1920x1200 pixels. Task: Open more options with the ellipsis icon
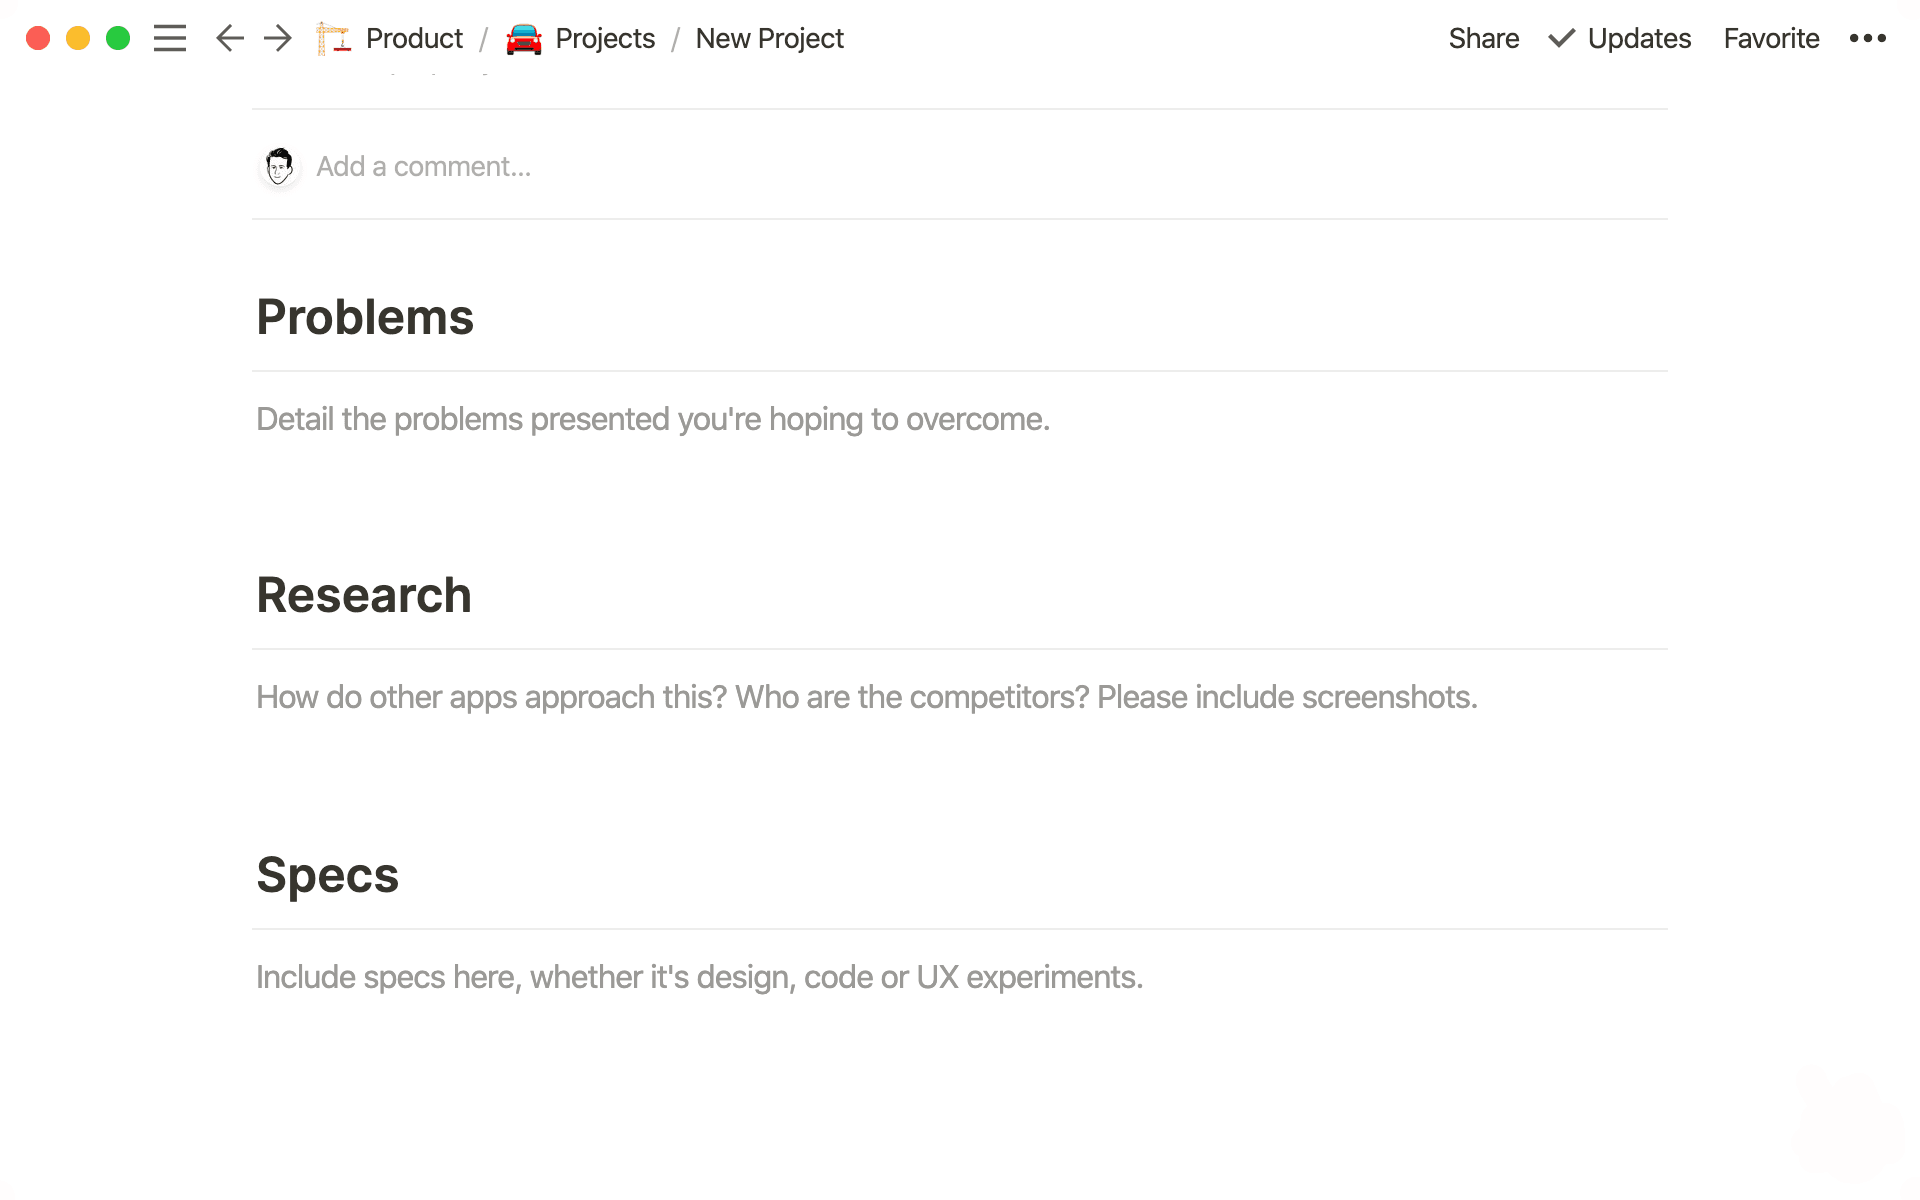click(1868, 38)
